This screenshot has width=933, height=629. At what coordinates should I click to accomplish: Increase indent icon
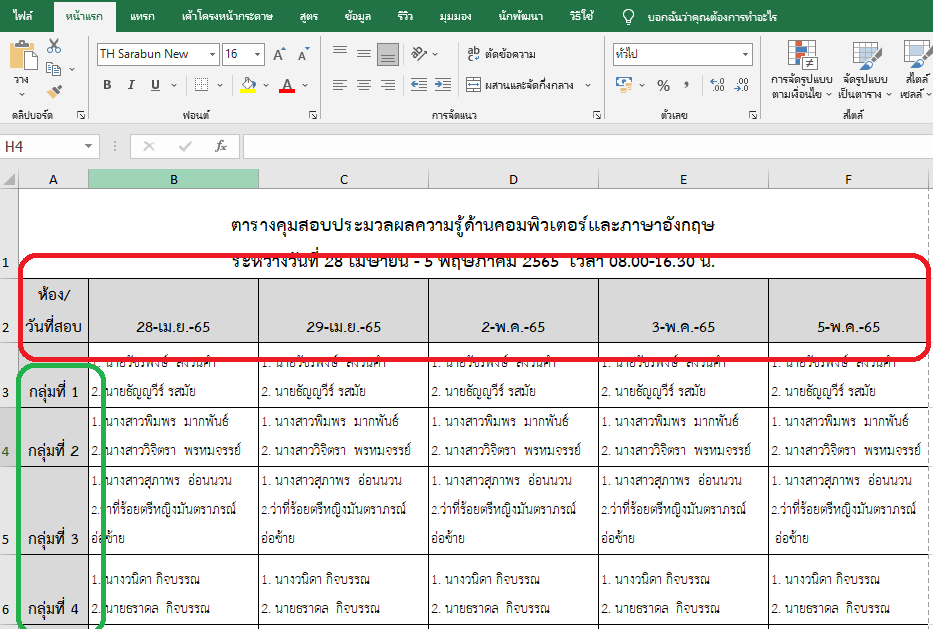[x=443, y=85]
